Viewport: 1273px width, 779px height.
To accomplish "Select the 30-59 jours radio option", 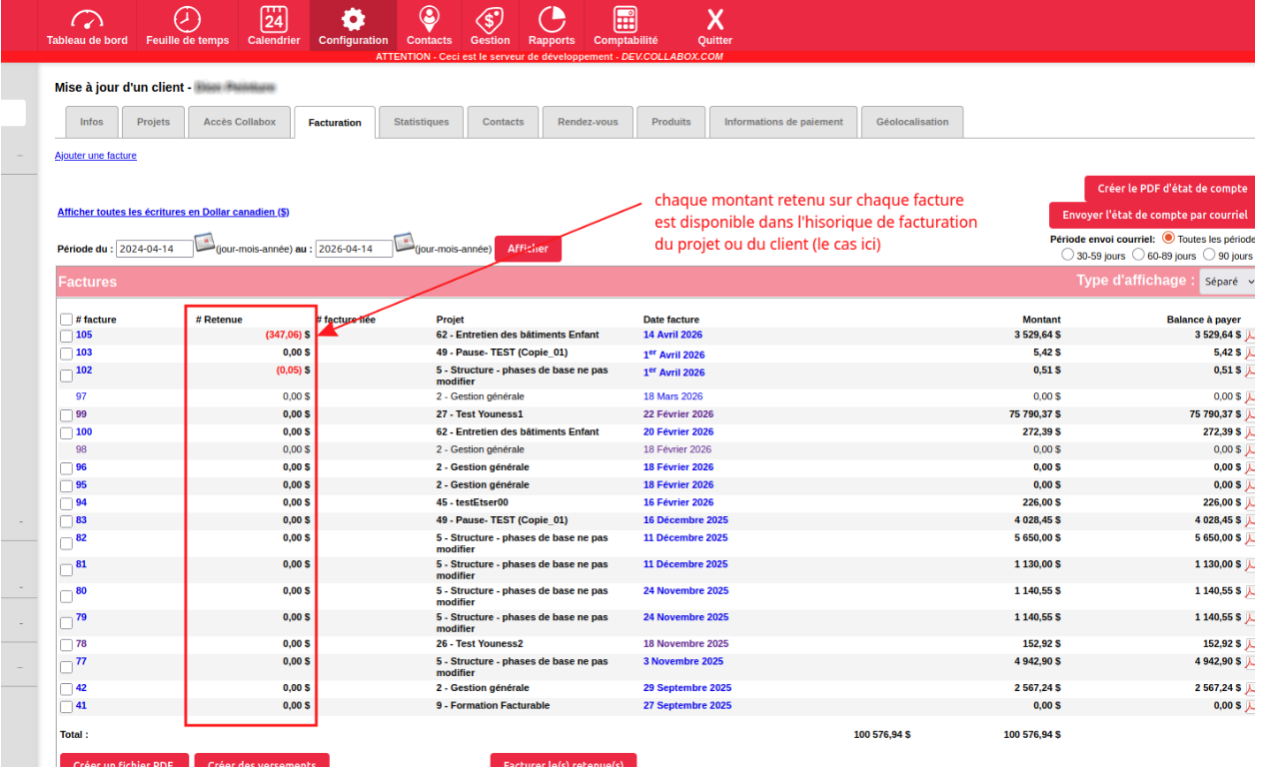I will click(1068, 256).
